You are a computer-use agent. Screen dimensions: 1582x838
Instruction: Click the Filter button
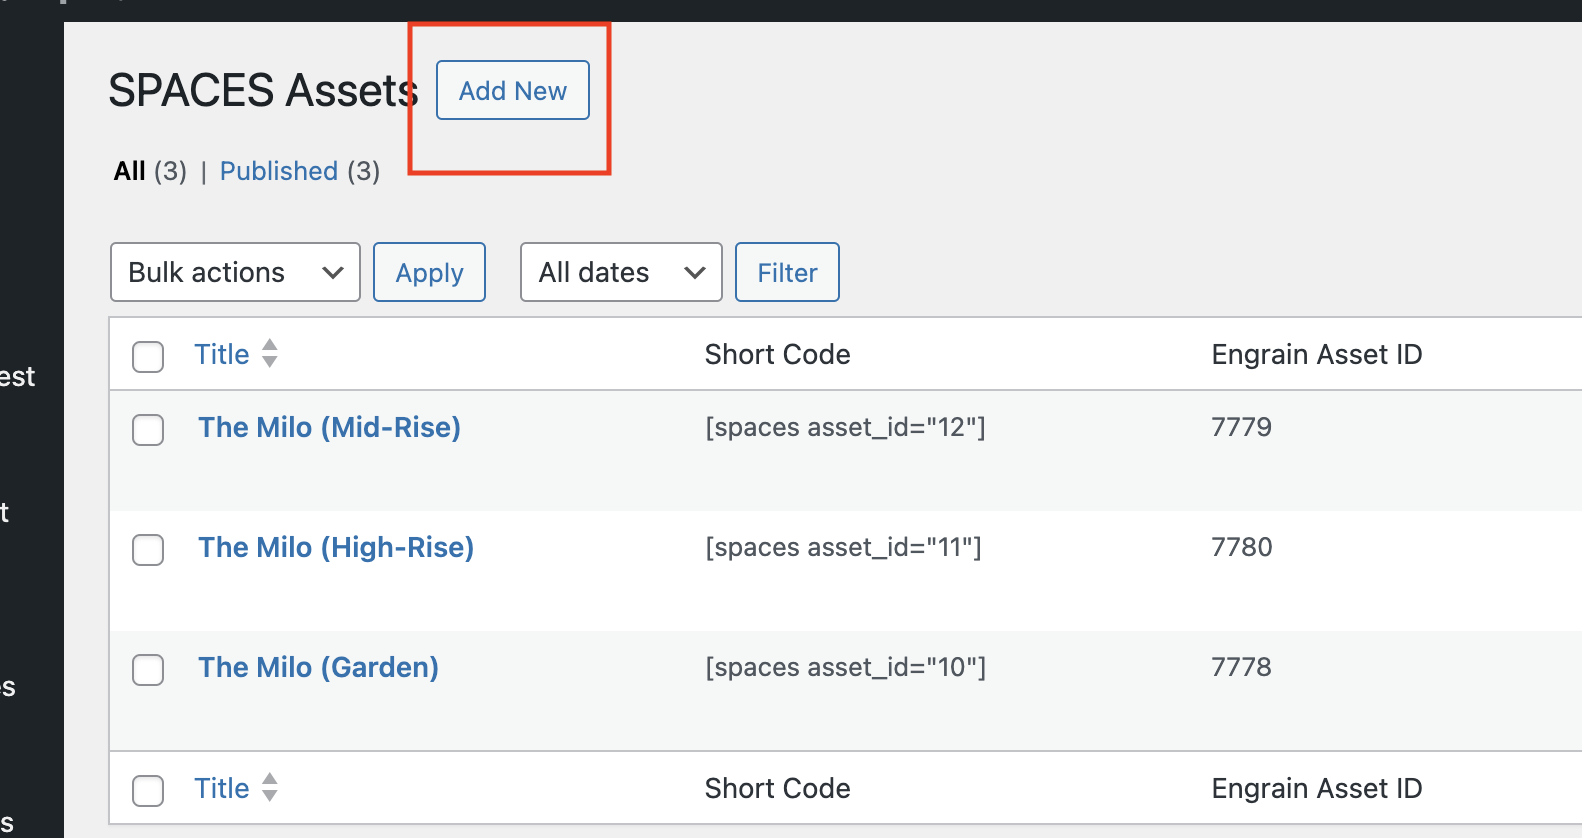click(787, 272)
